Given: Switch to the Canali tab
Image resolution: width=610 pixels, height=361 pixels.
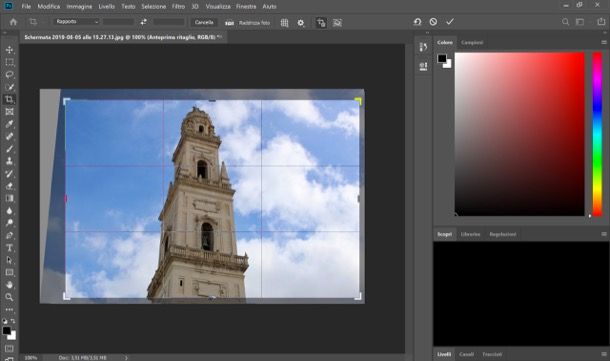Looking at the screenshot, I should (x=466, y=354).
